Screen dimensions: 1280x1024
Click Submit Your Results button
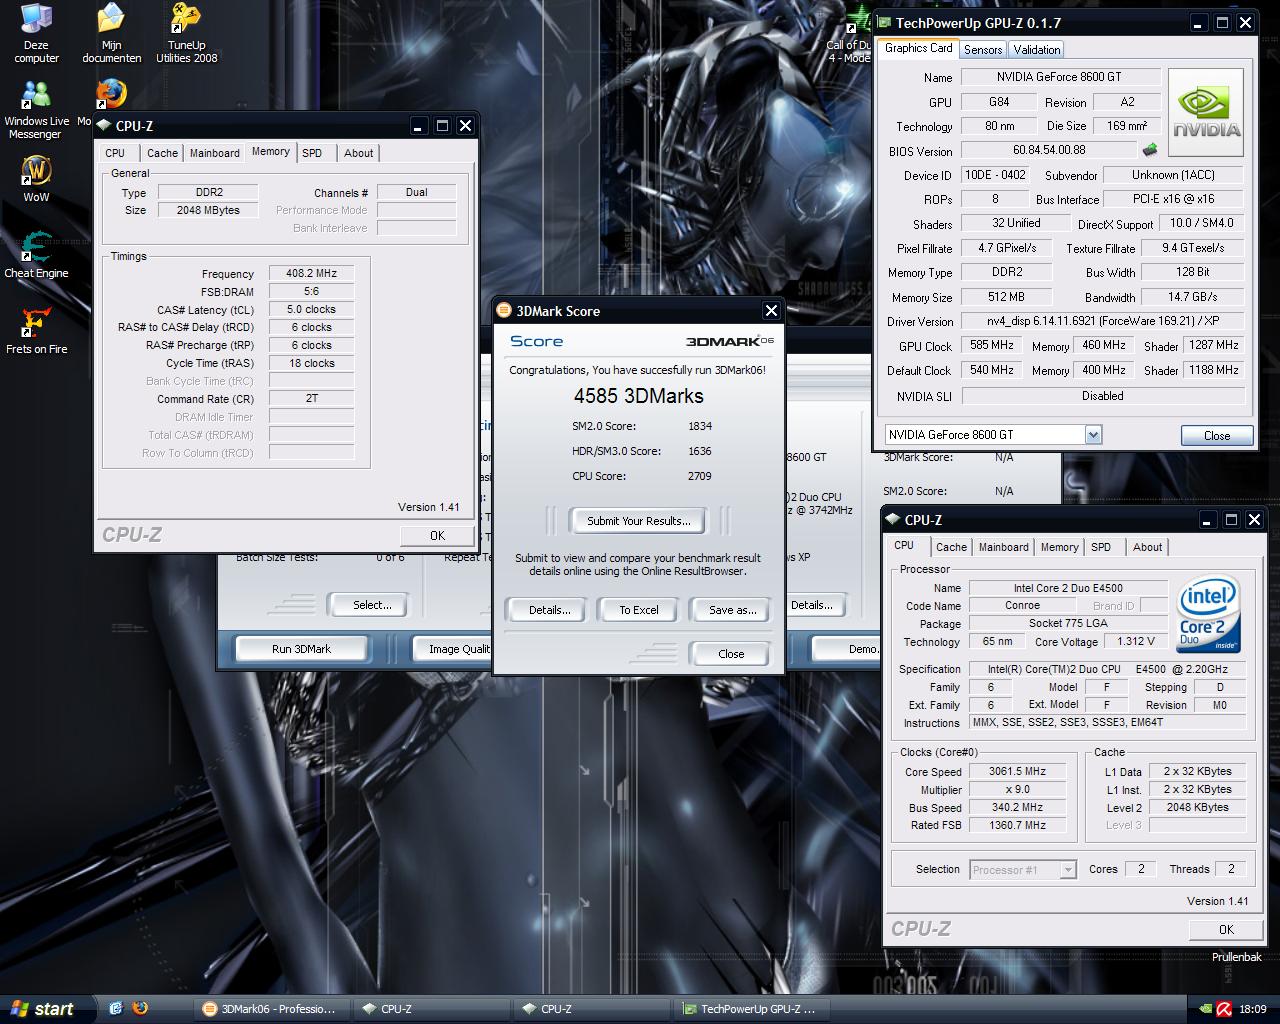638,521
